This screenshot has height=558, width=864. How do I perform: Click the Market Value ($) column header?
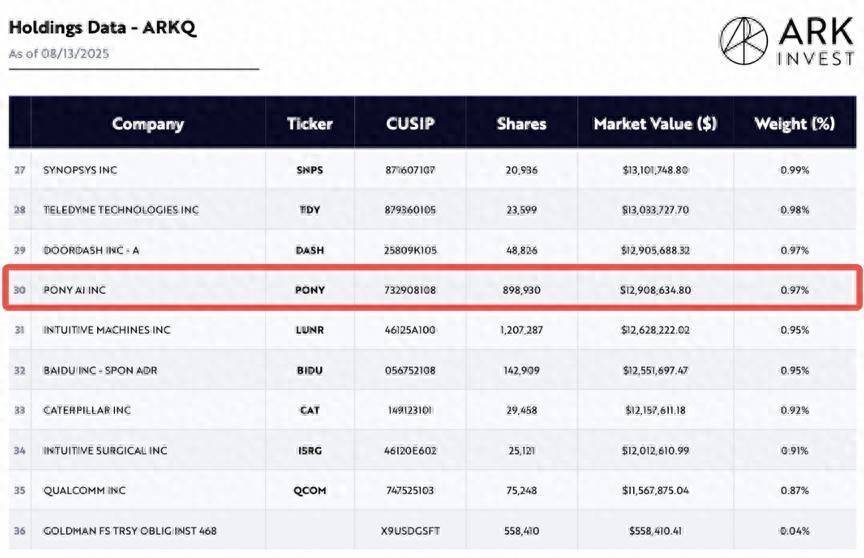(x=655, y=124)
